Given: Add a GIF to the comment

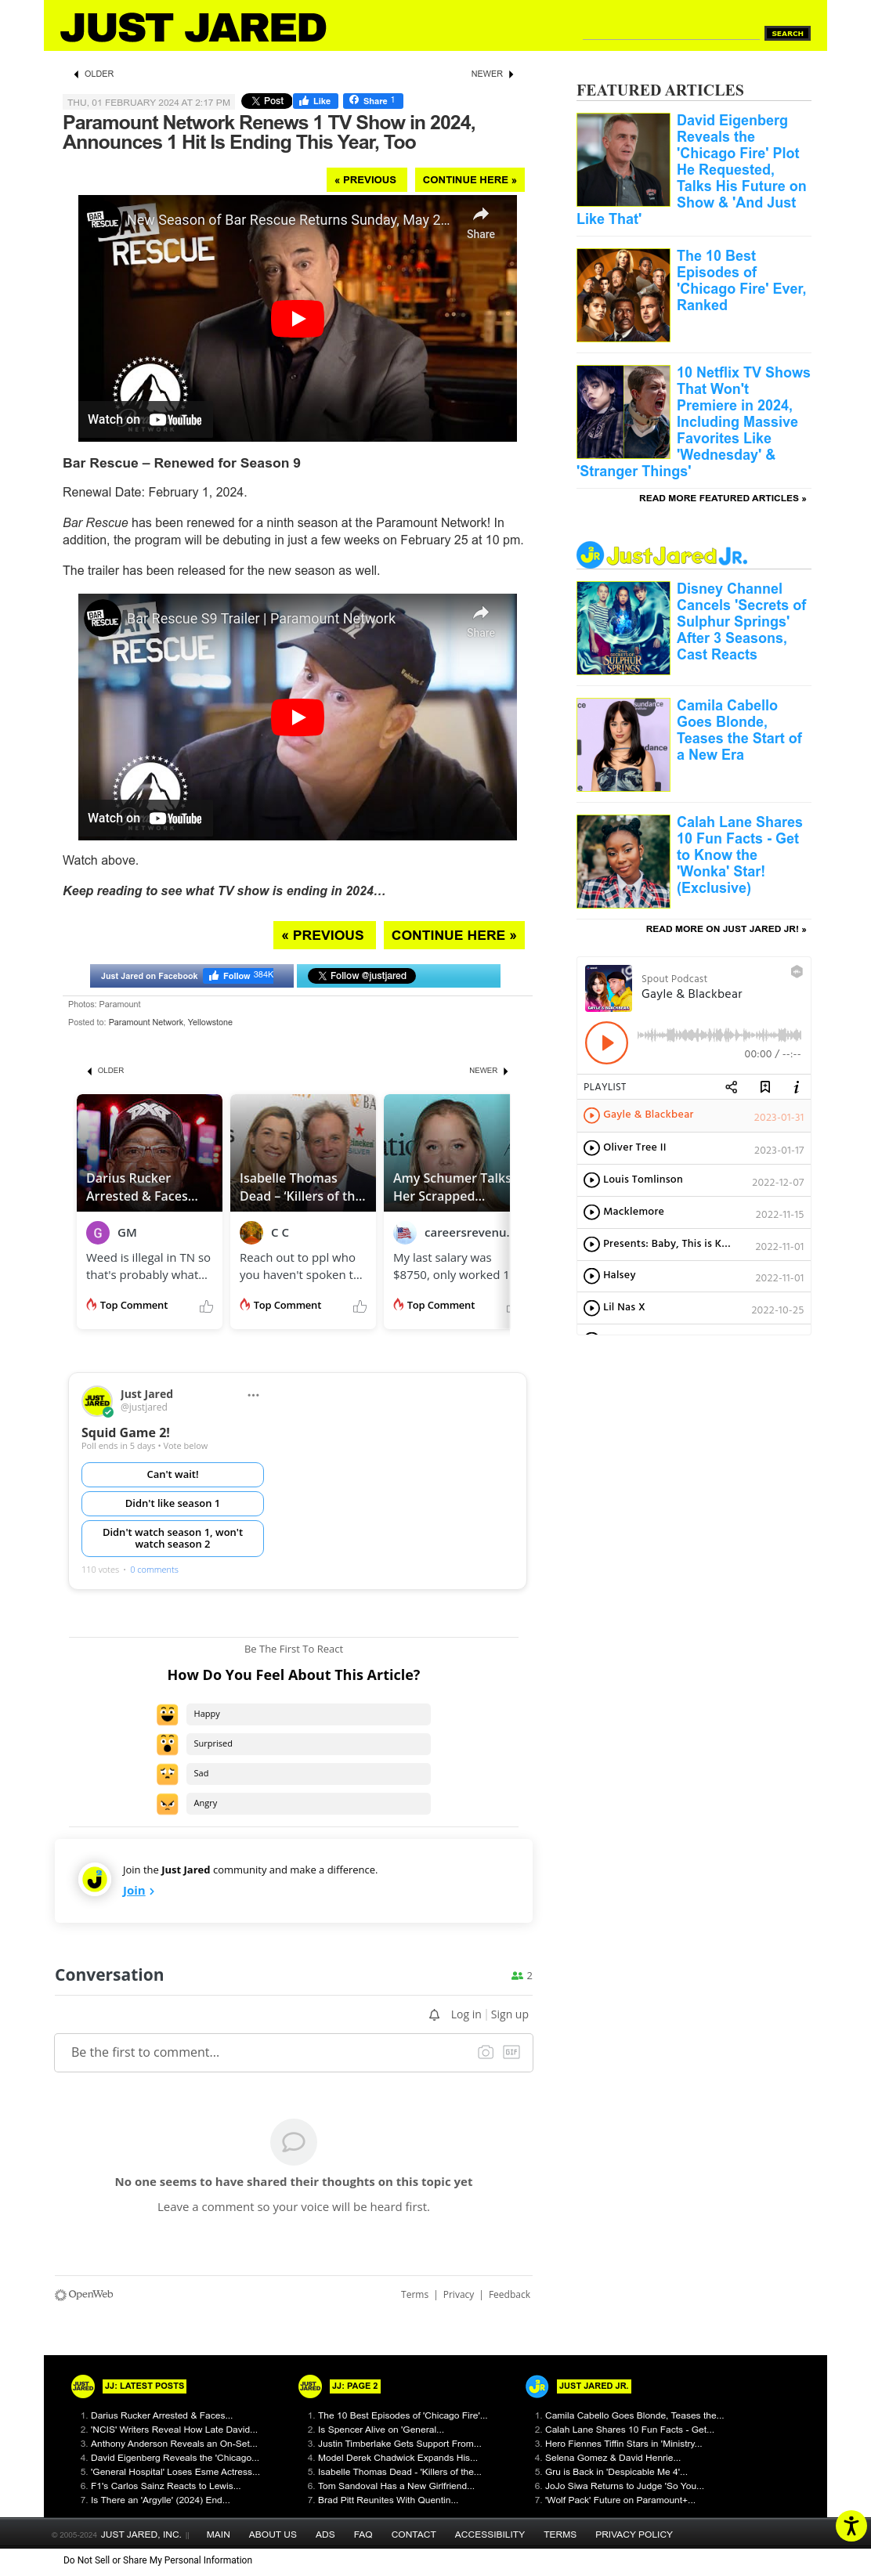Looking at the screenshot, I should tap(511, 2052).
